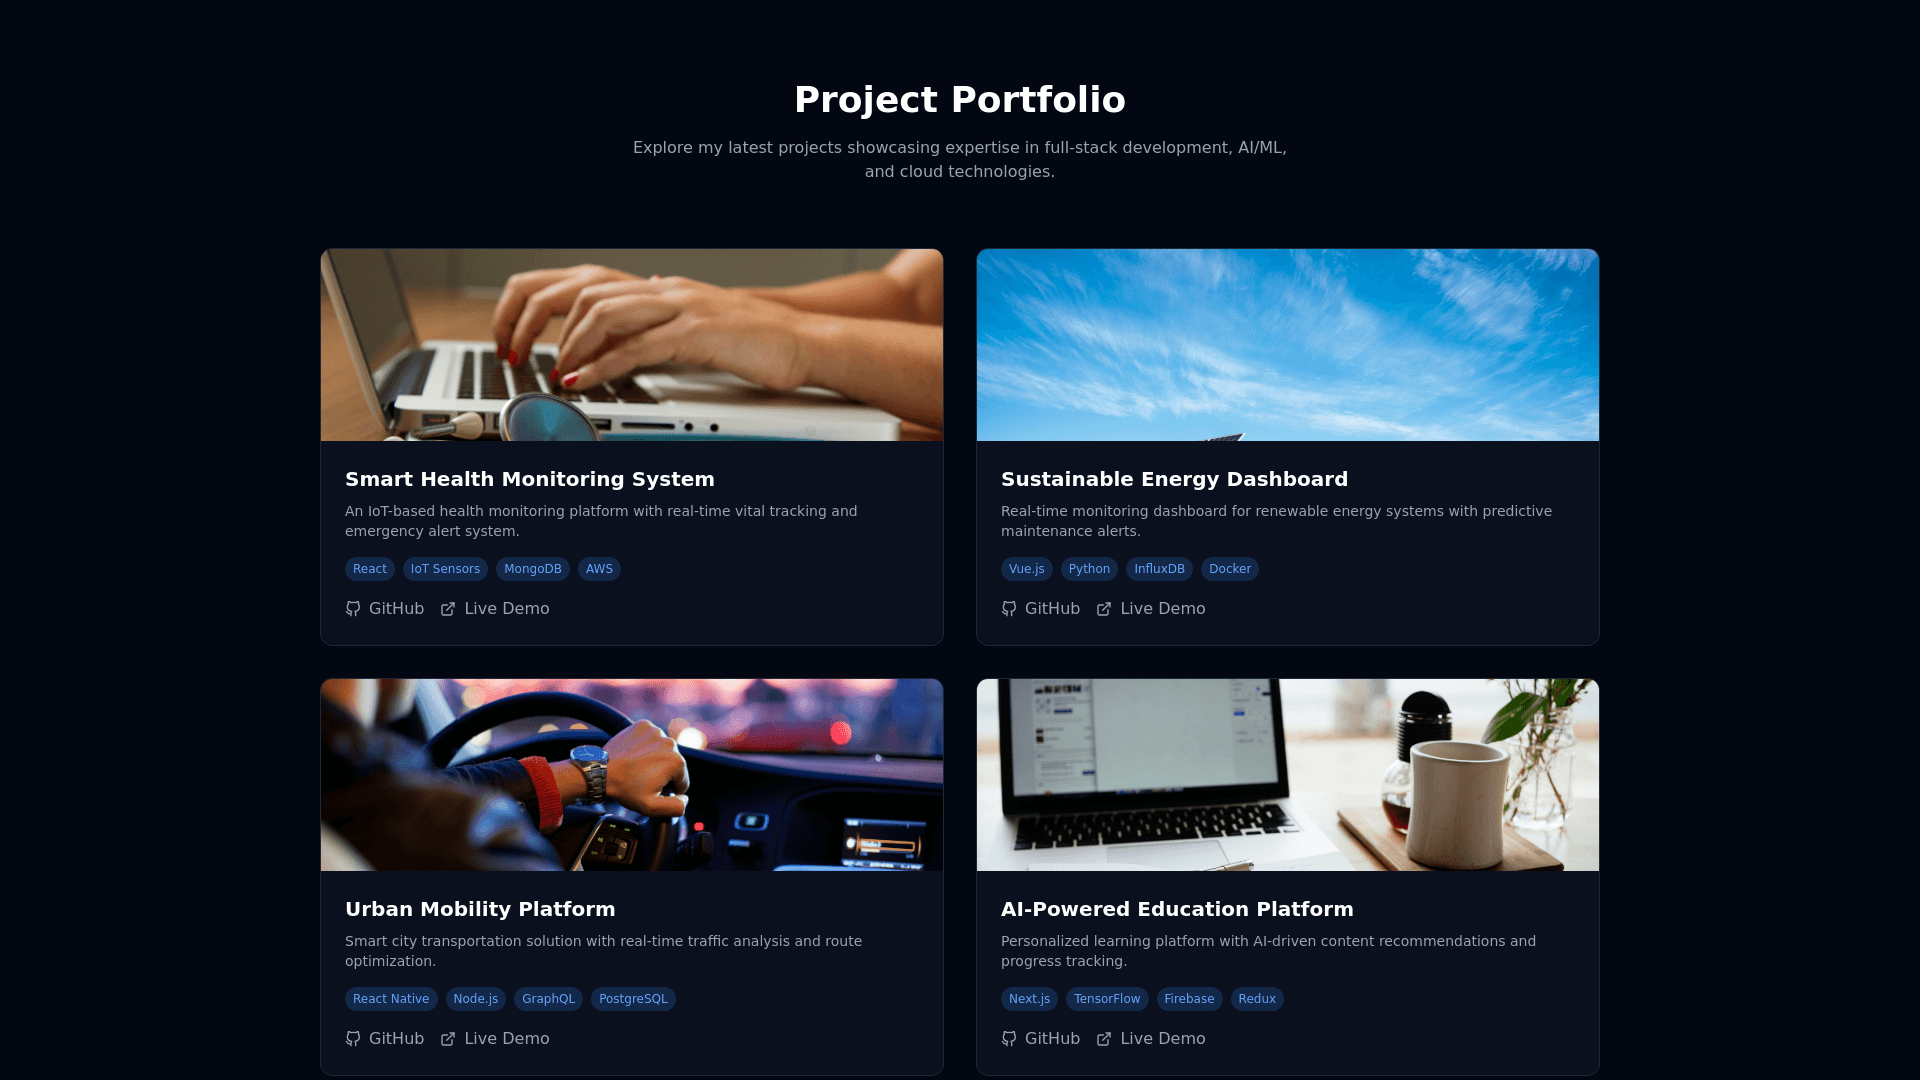
Task: Select the GraphQL tag
Action: point(548,999)
